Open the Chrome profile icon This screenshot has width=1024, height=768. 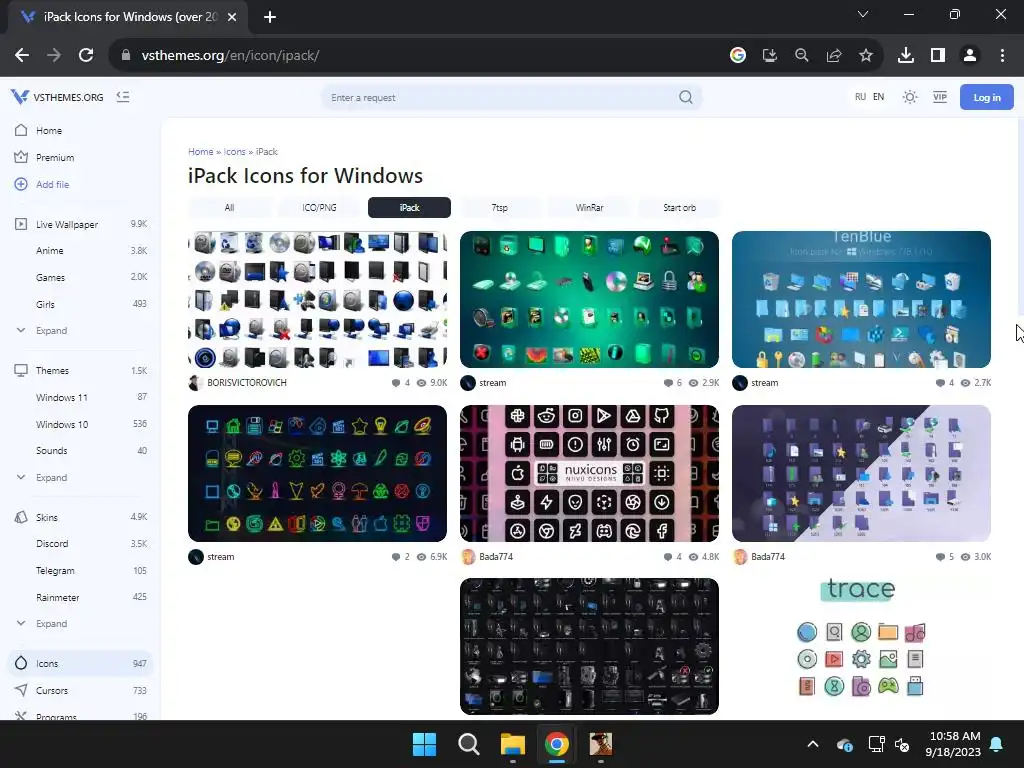970,56
